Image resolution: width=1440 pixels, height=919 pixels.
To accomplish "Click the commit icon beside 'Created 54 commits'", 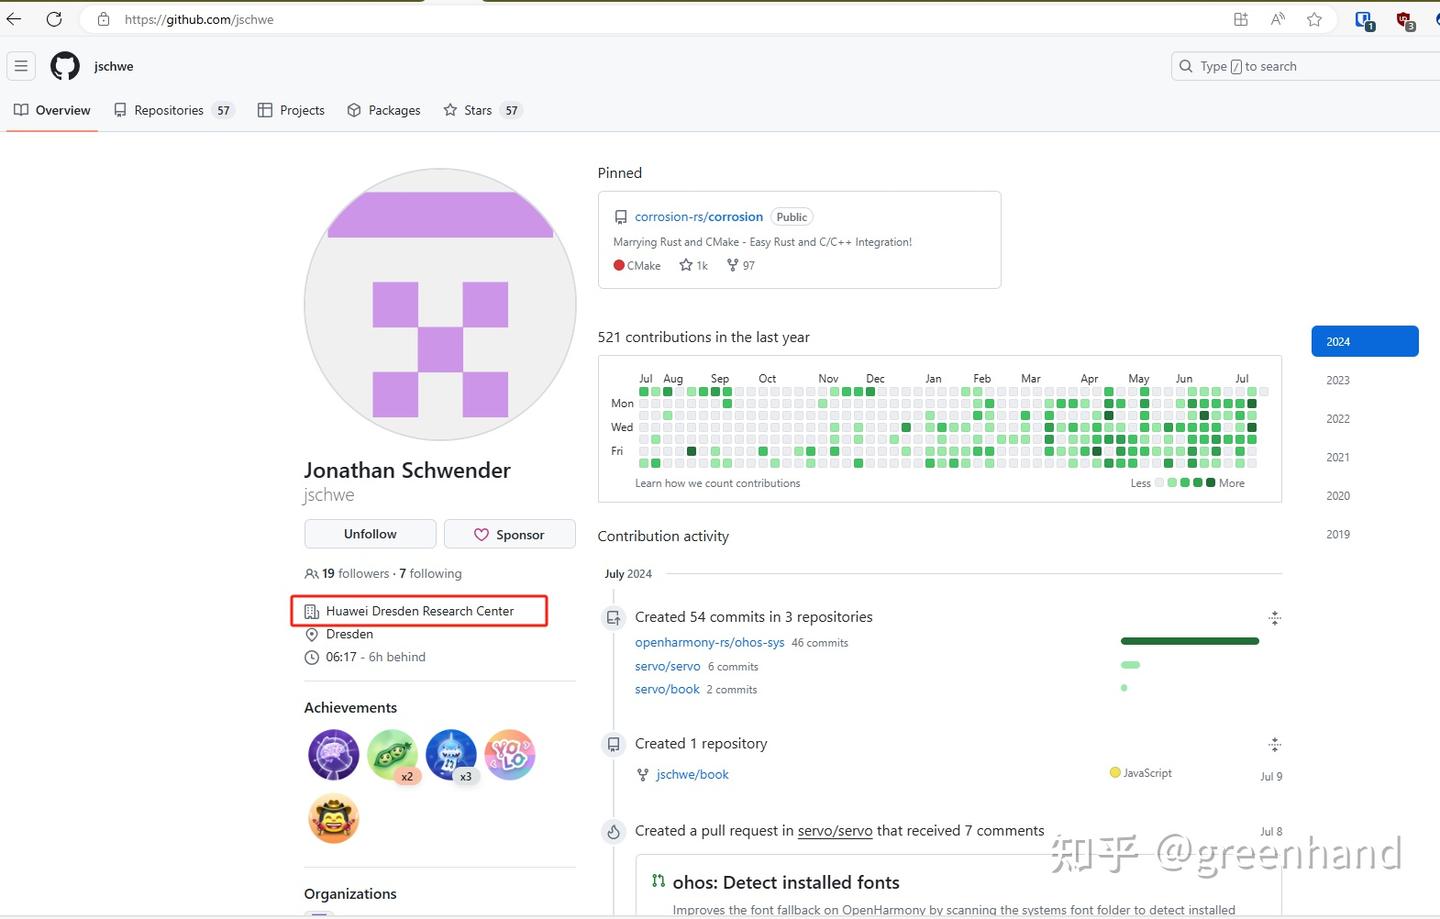I will 613,618.
